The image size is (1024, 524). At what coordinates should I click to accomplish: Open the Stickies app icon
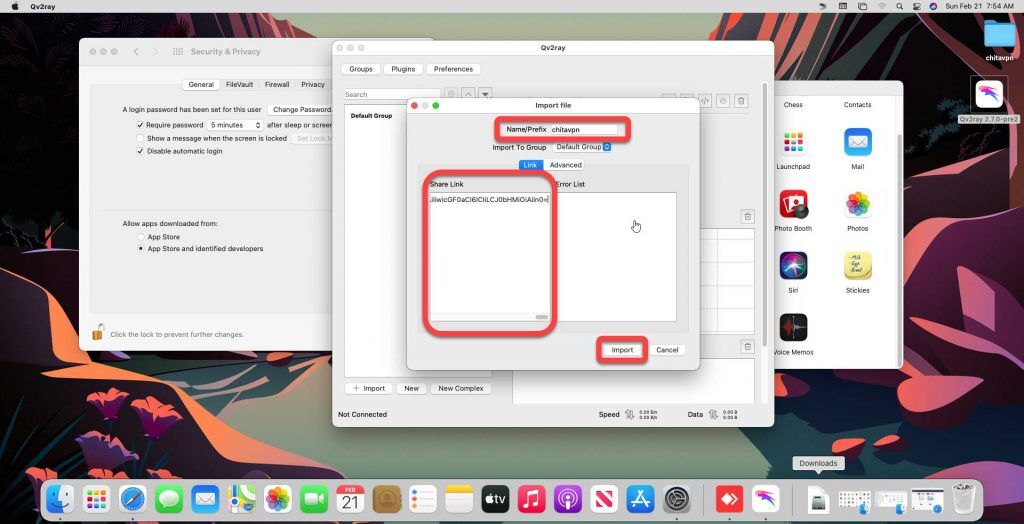click(857, 266)
